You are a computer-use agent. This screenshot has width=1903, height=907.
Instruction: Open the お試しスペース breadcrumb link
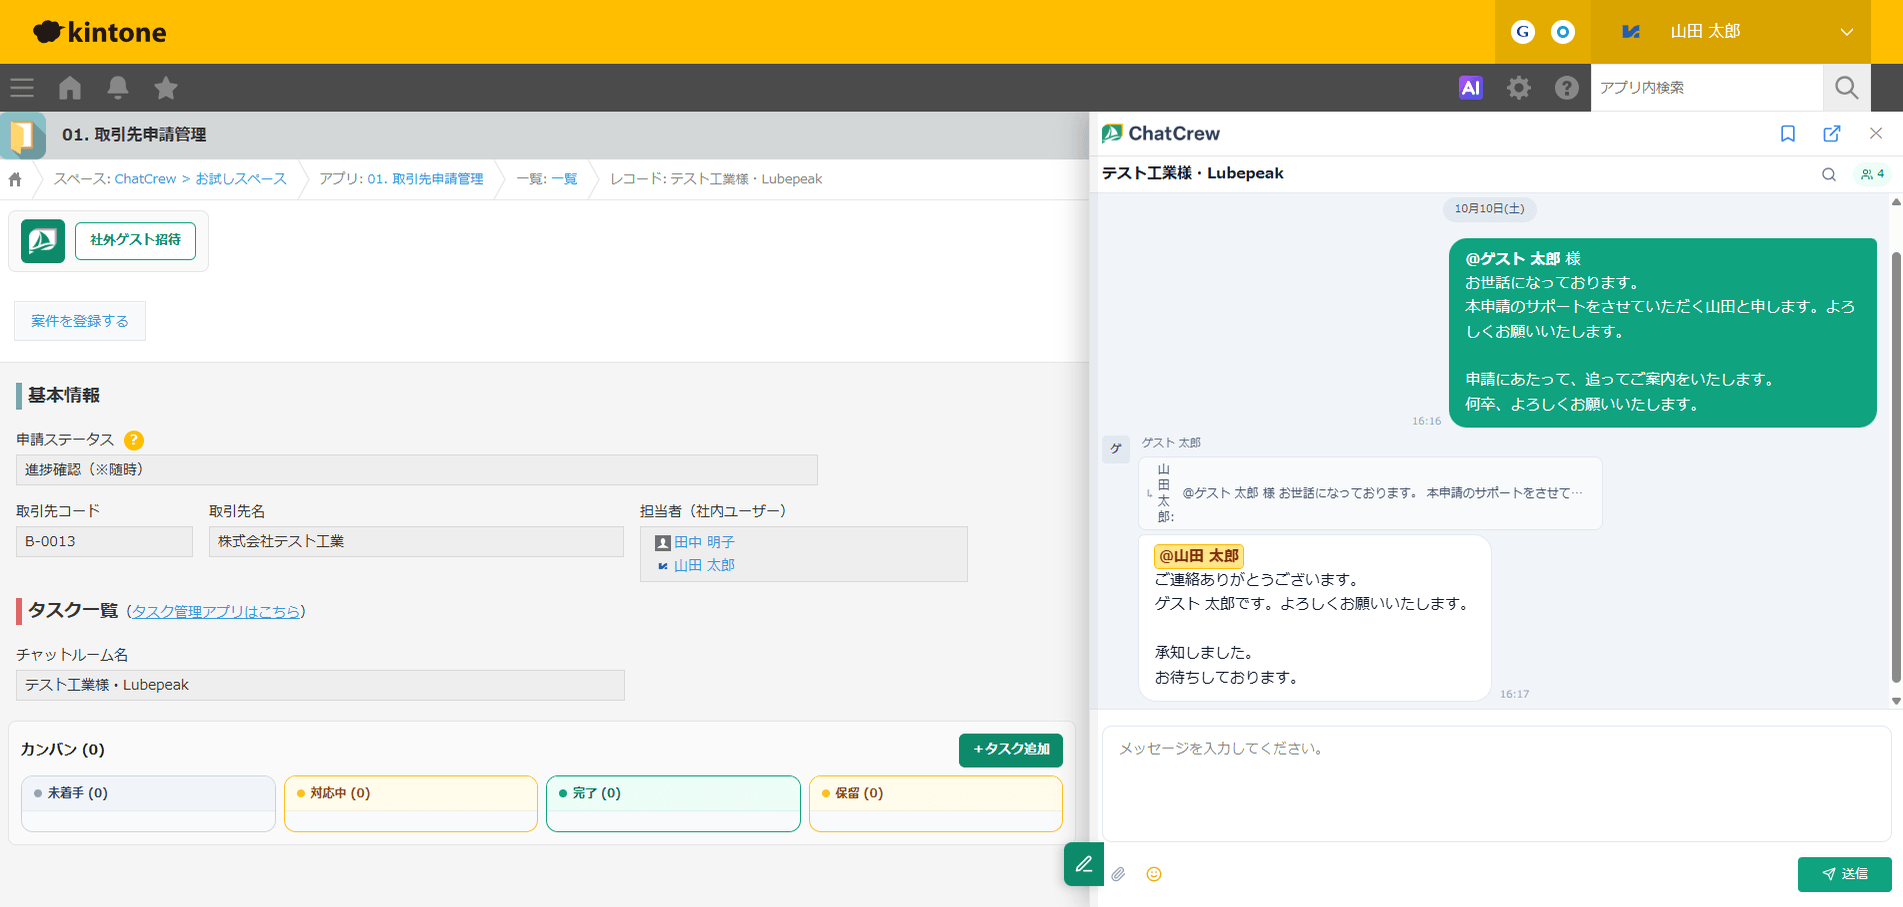[x=241, y=179]
